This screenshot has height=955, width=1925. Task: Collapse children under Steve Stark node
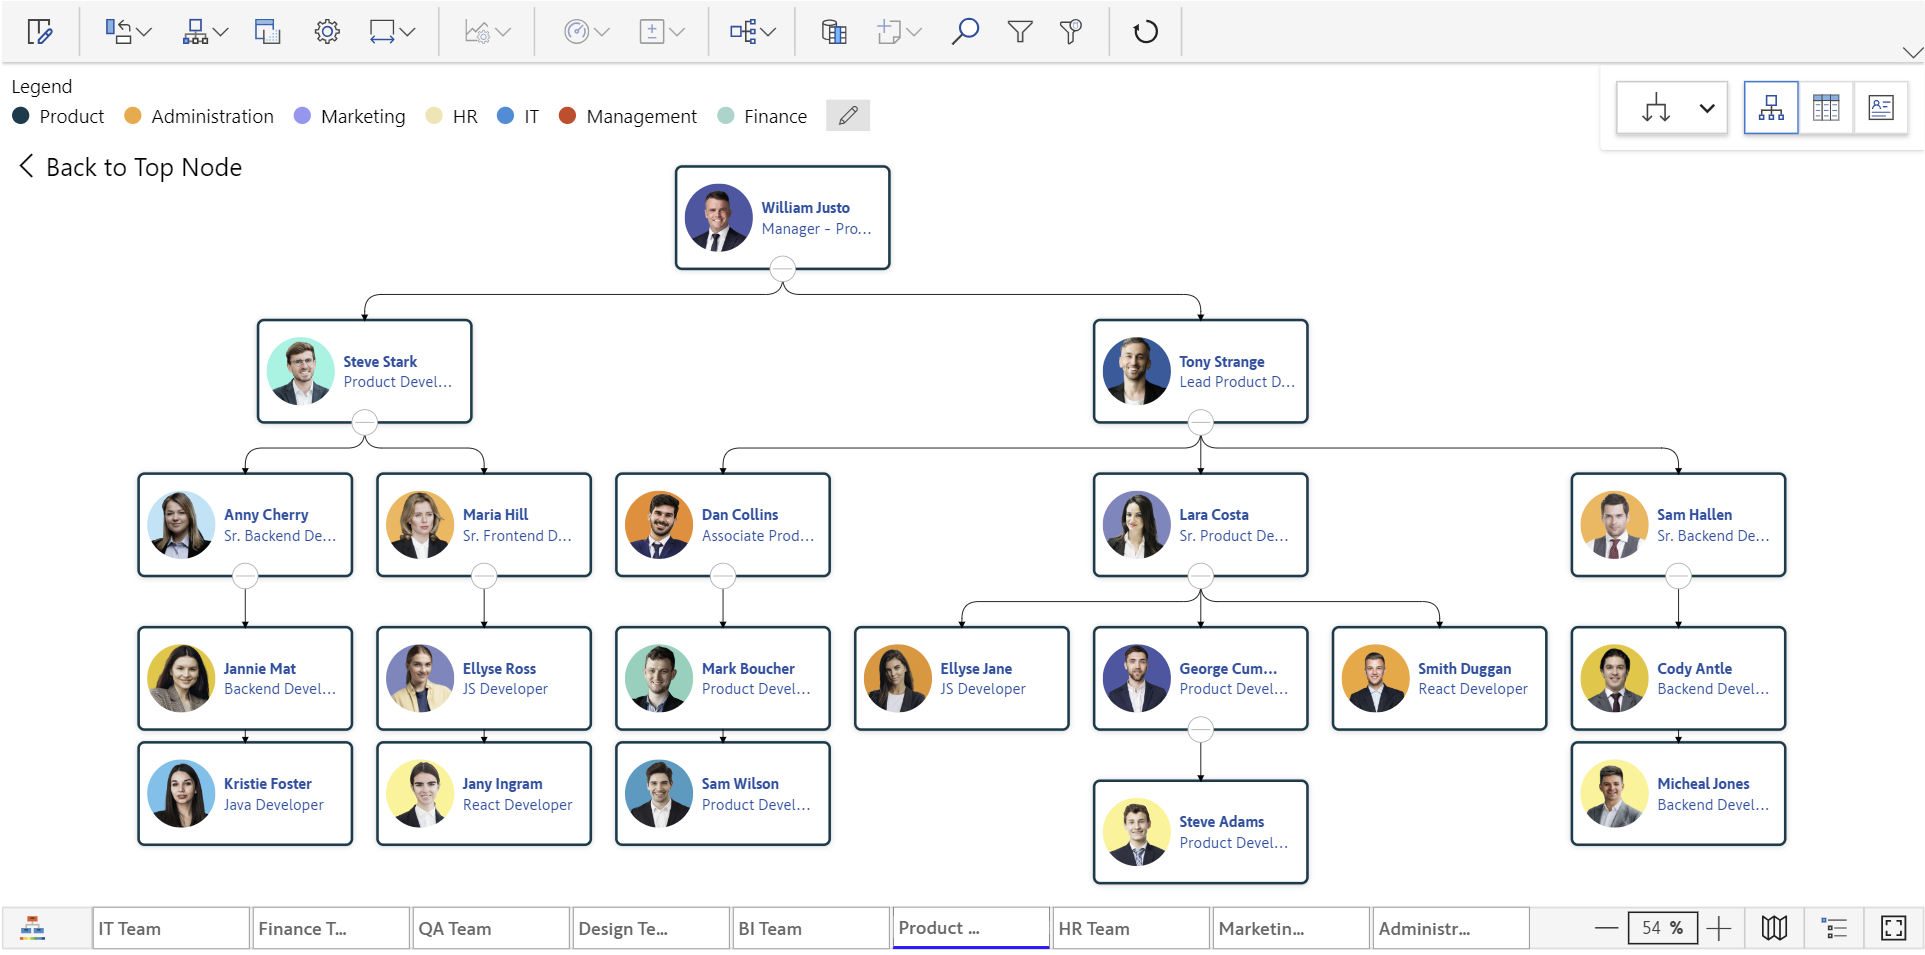pos(365,423)
